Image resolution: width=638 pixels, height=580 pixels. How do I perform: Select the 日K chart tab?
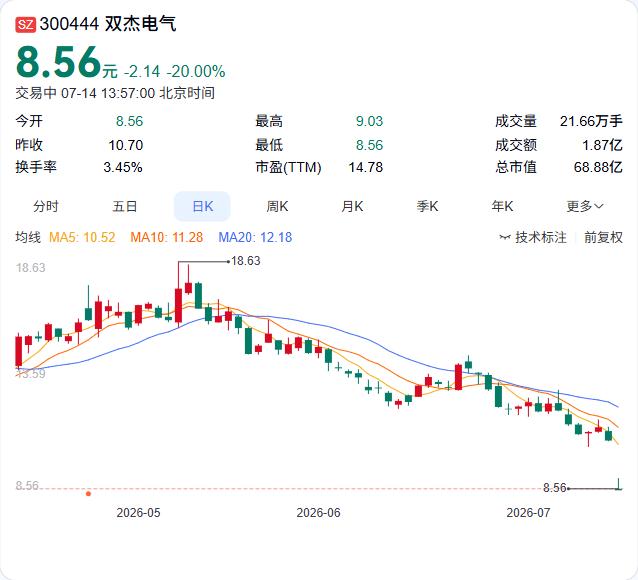202,206
